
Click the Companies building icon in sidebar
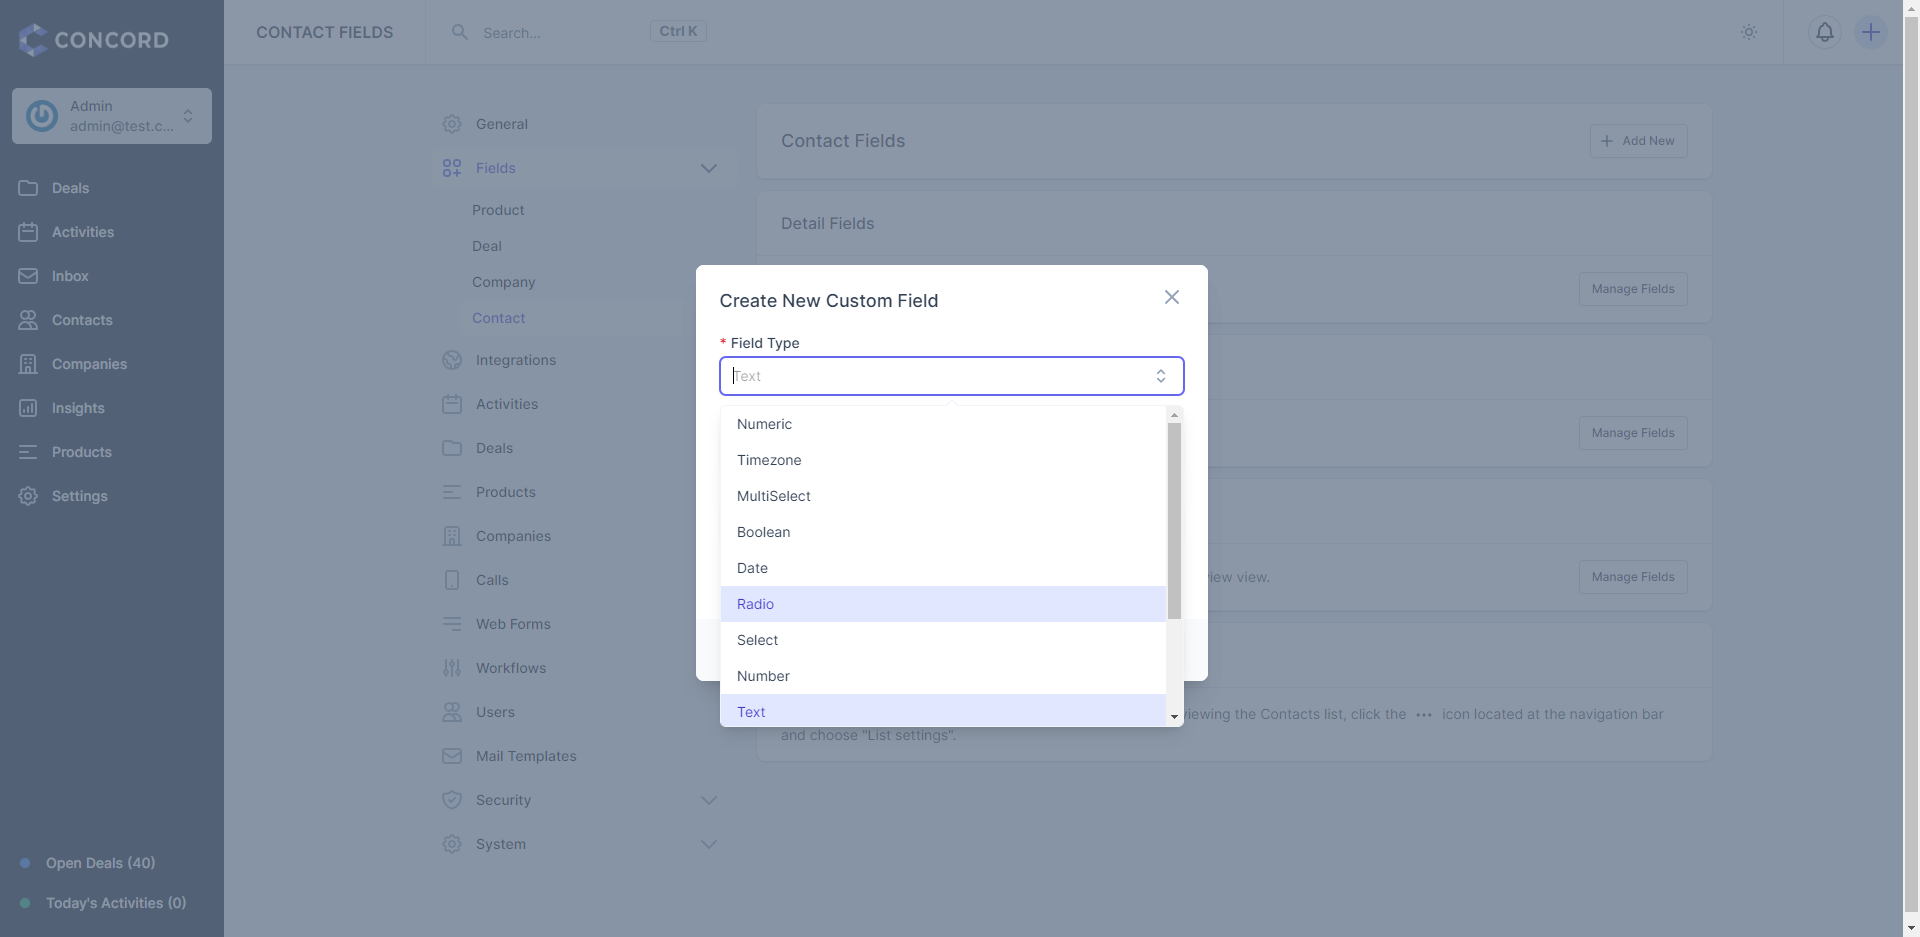(28, 364)
